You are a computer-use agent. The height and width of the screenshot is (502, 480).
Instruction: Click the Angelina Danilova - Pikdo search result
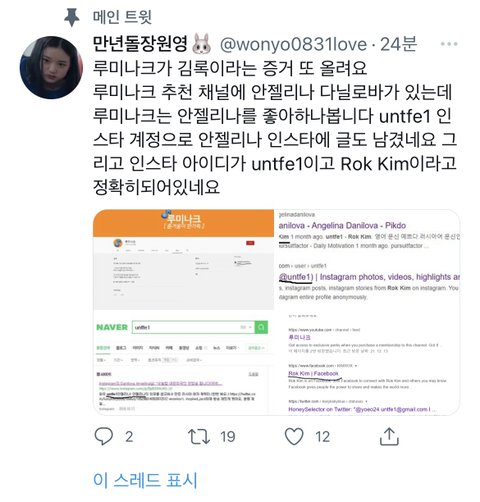[x=342, y=226]
